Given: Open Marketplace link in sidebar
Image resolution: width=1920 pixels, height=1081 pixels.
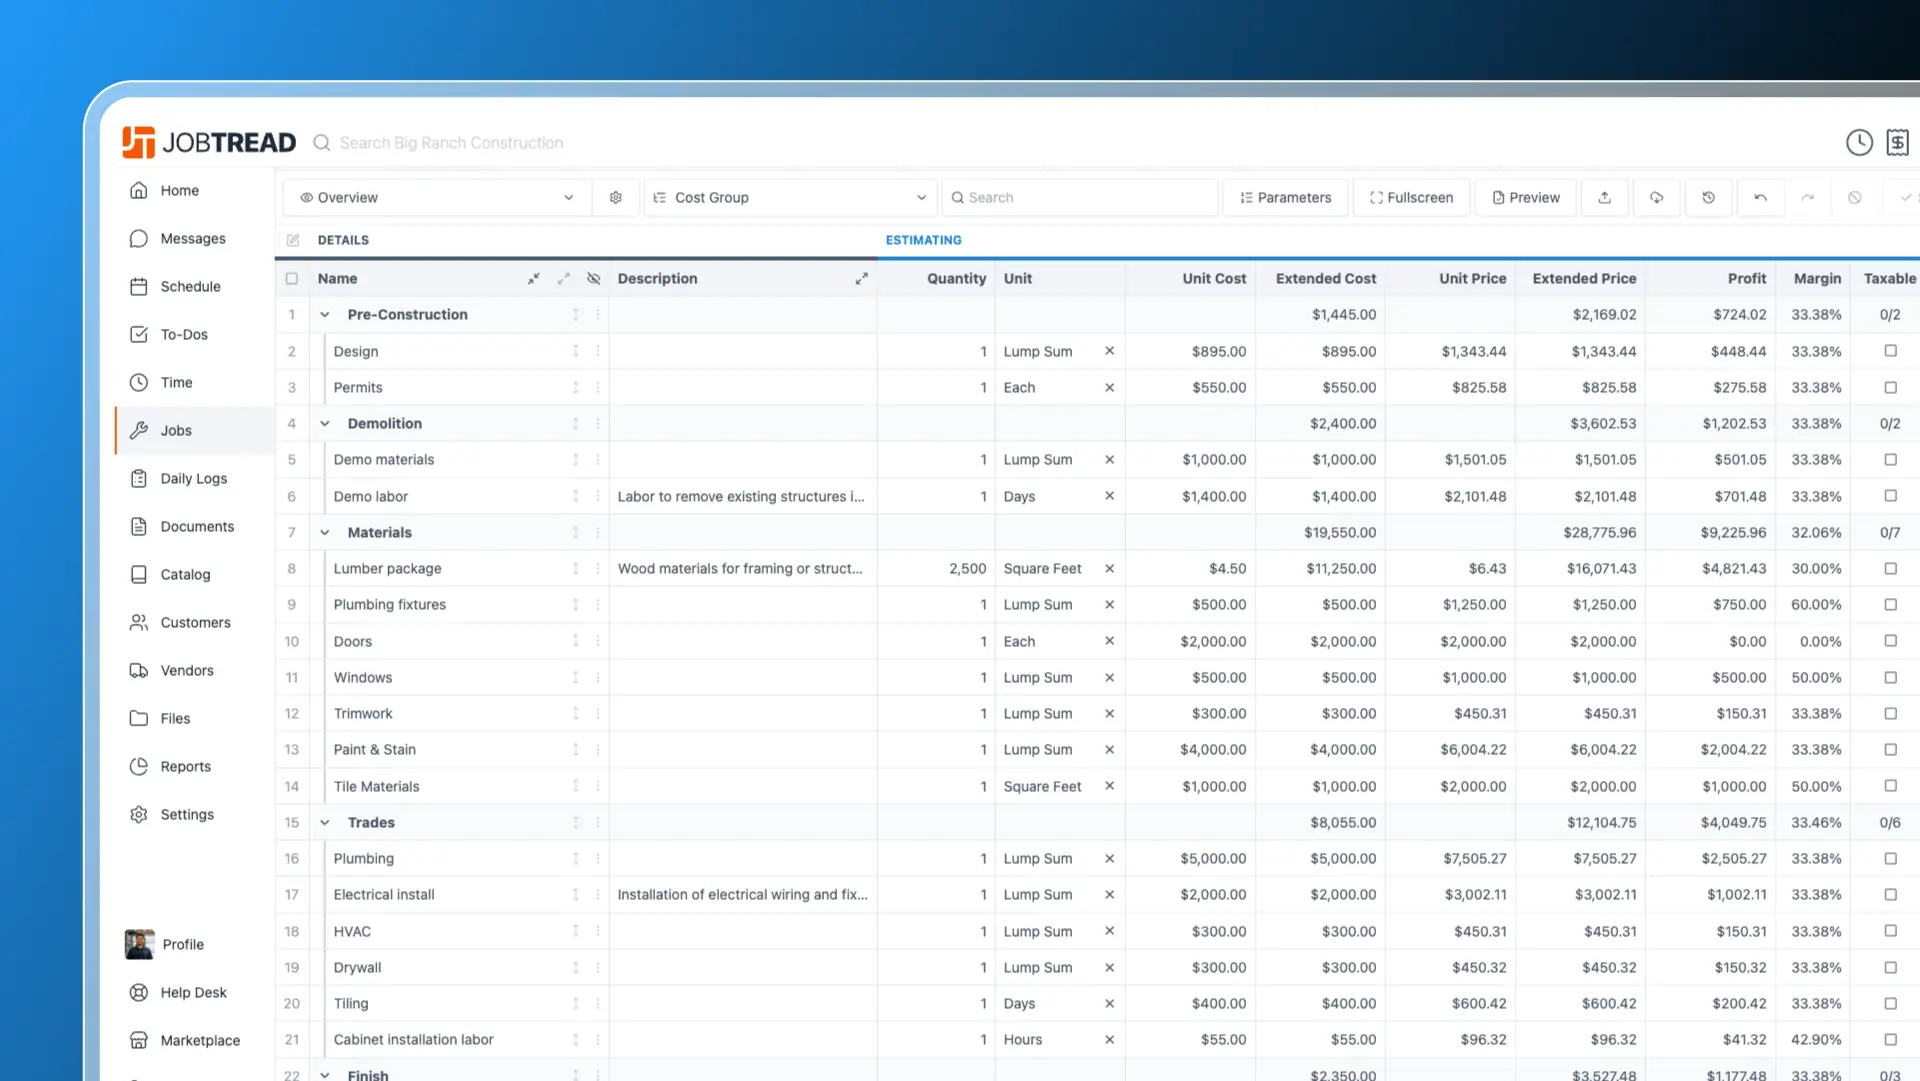Looking at the screenshot, I should pyautogui.click(x=195, y=1041).
